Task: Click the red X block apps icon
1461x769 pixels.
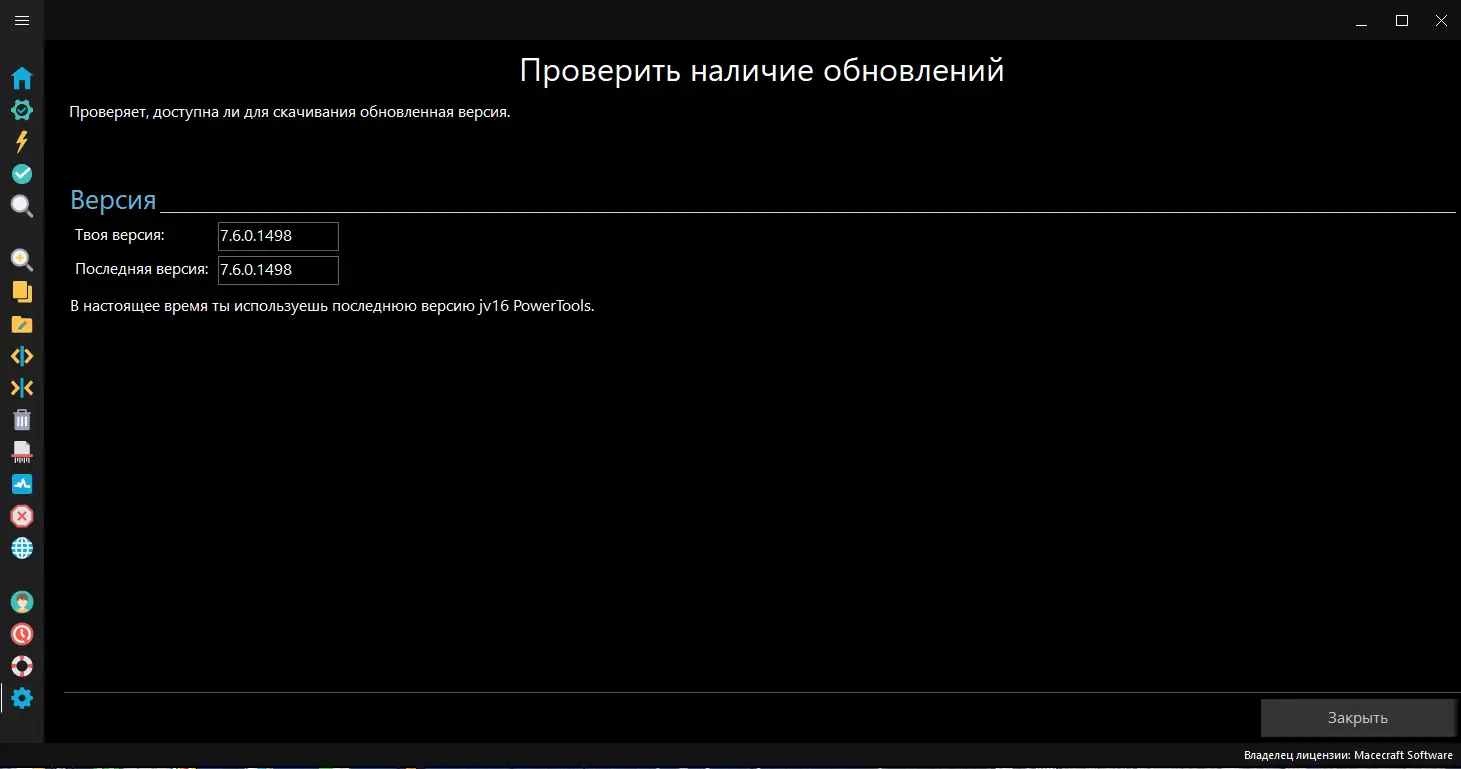Action: click(x=22, y=516)
